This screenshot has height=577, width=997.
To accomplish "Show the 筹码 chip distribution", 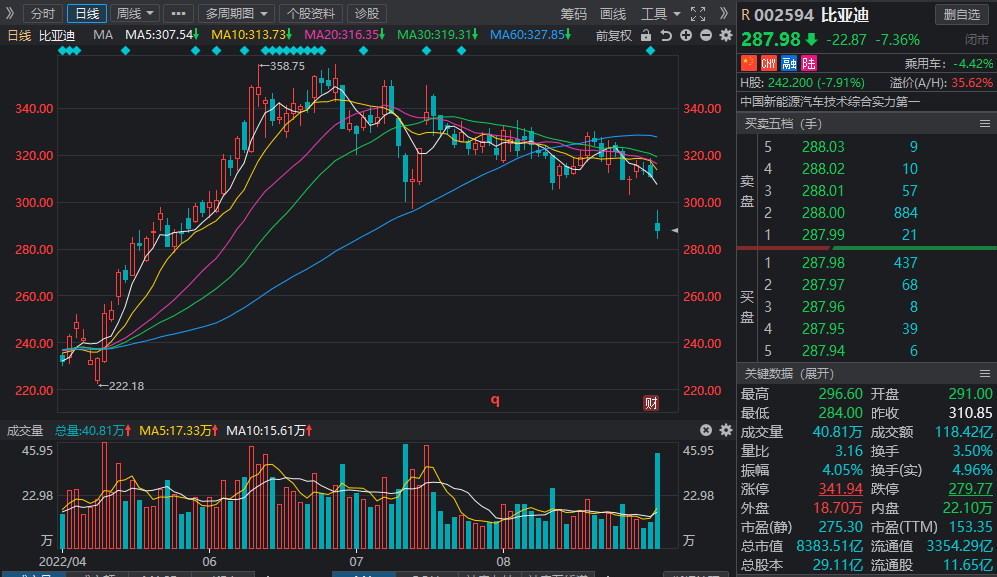I will [x=573, y=14].
